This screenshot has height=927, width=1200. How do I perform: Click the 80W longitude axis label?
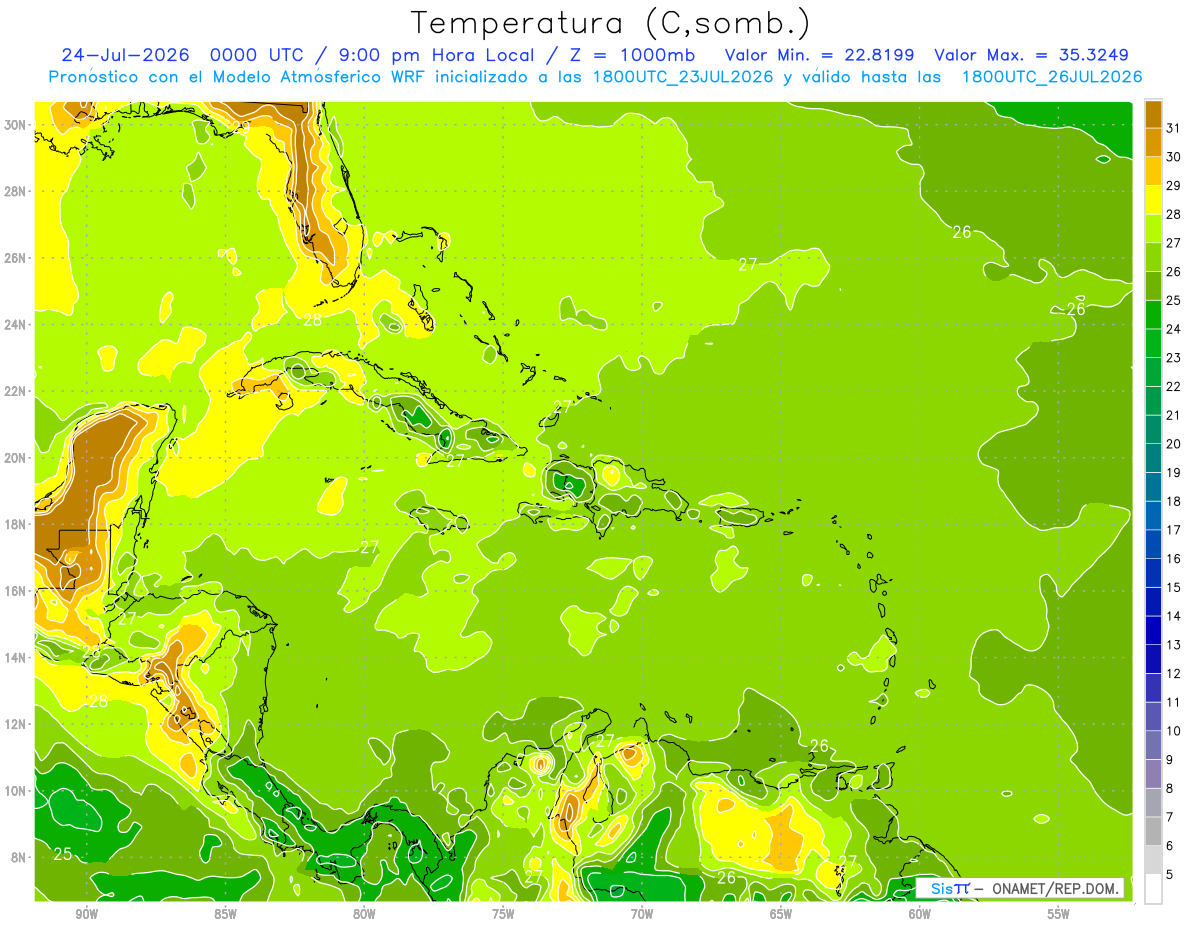pyautogui.click(x=365, y=914)
